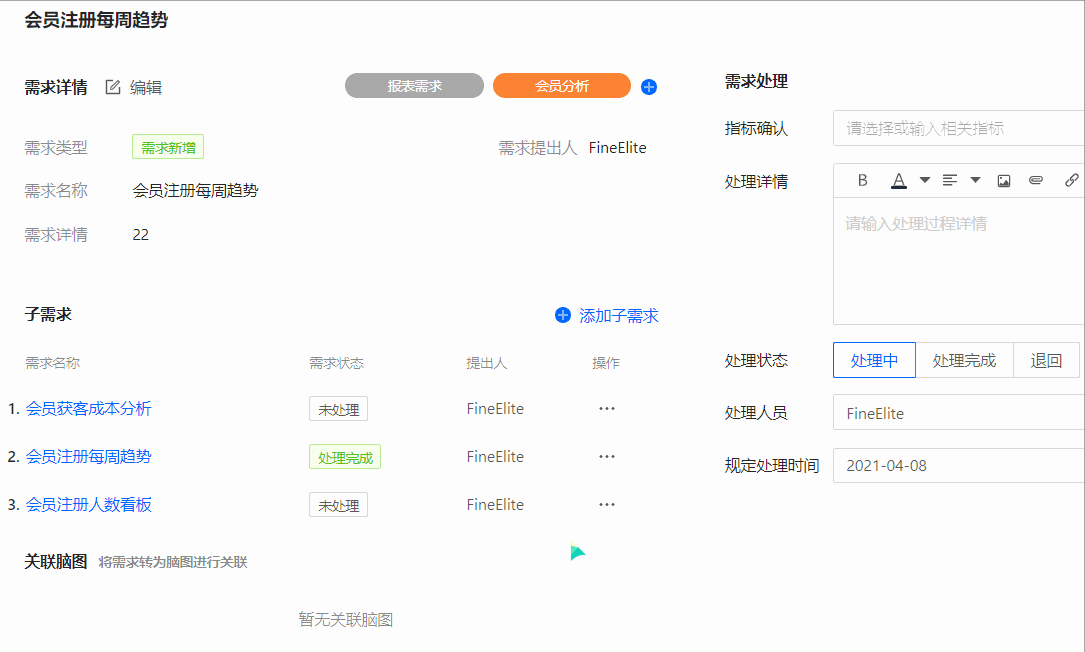Apply font color in the 处理详情 editor
The width and height of the screenshot is (1085, 652).
899,180
